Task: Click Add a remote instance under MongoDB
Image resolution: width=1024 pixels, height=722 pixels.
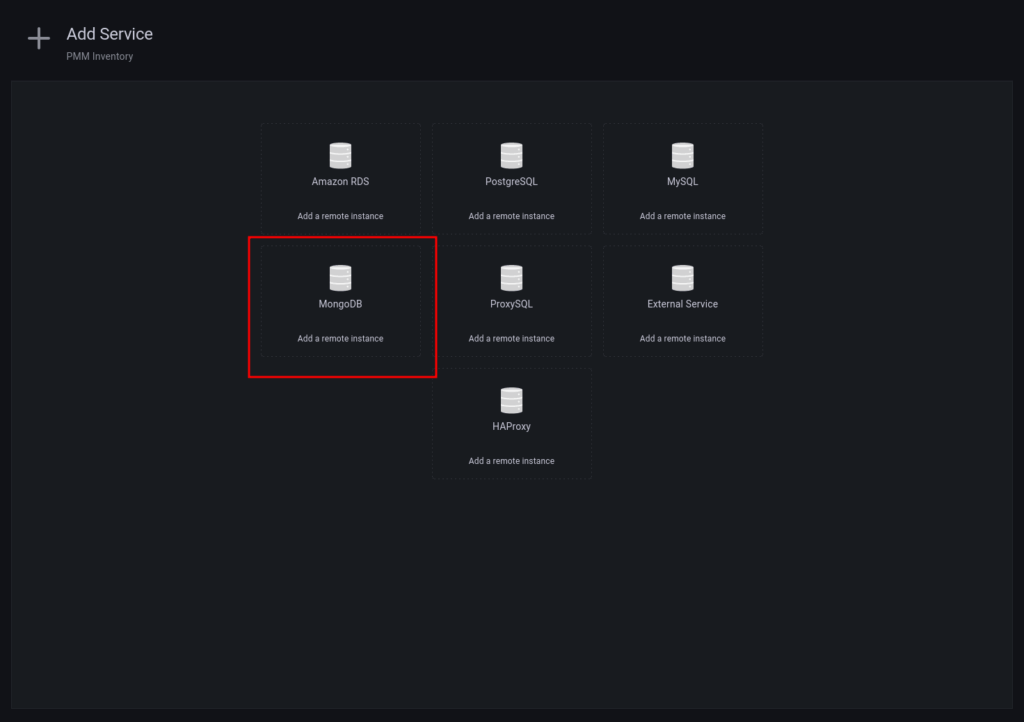Action: point(340,338)
